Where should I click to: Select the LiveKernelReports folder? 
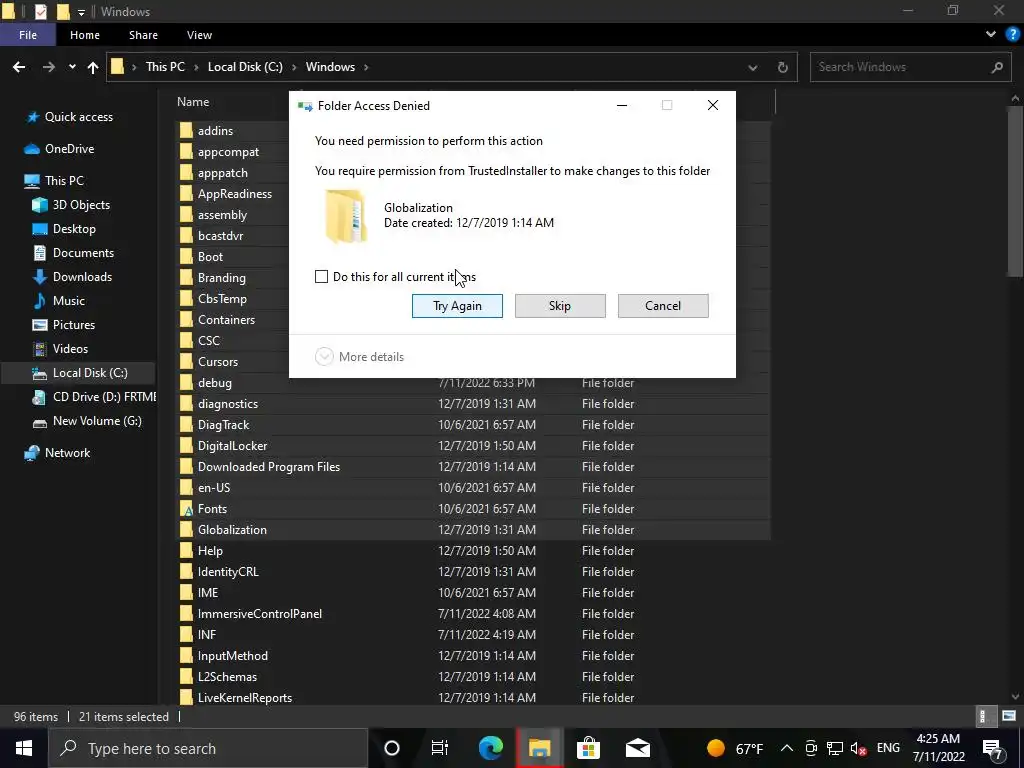click(x=473, y=697)
